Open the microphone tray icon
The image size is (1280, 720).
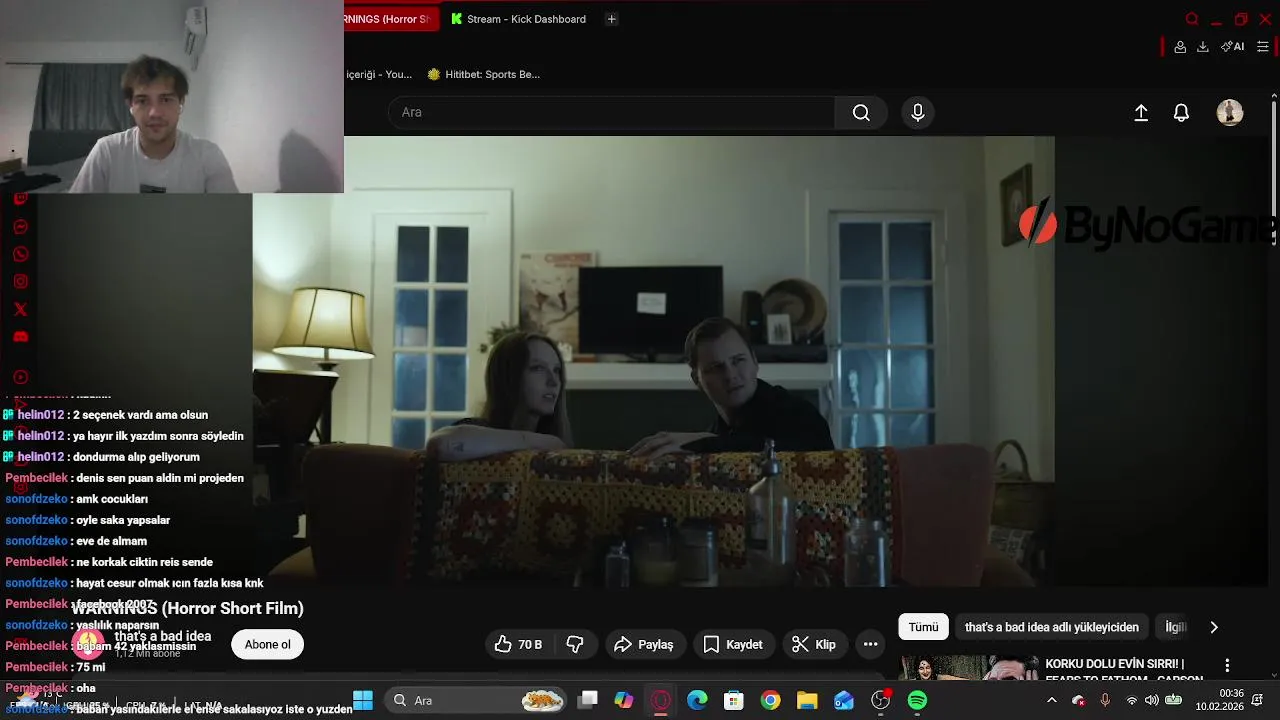pyautogui.click(x=1105, y=700)
